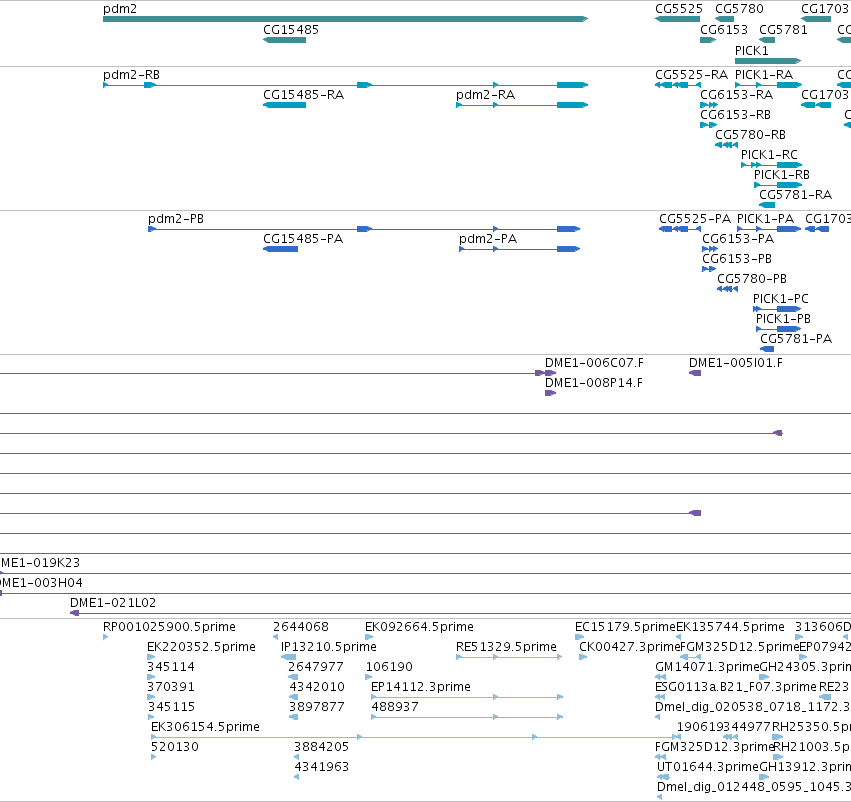Select the CG15485-PA protein bar

[281, 249]
